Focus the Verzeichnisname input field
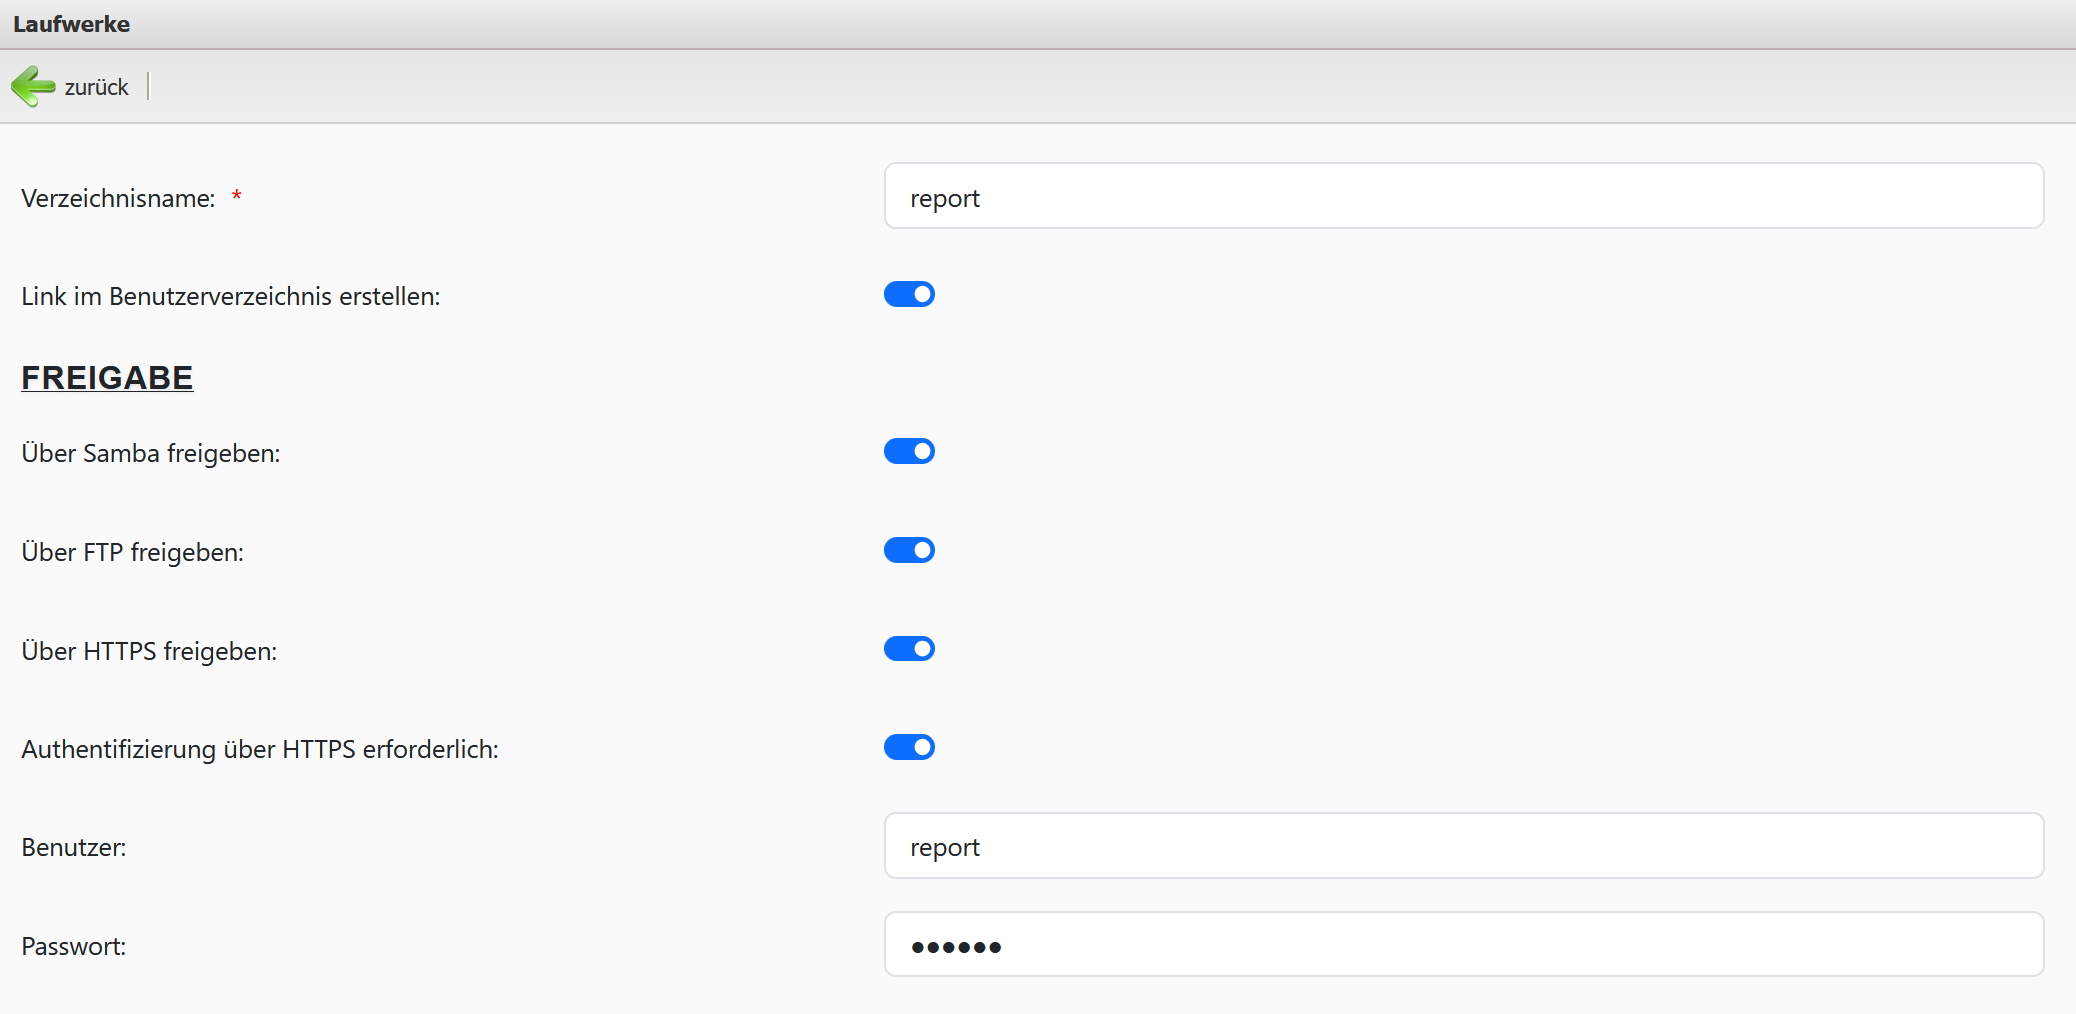This screenshot has width=2076, height=1014. 1463,197
